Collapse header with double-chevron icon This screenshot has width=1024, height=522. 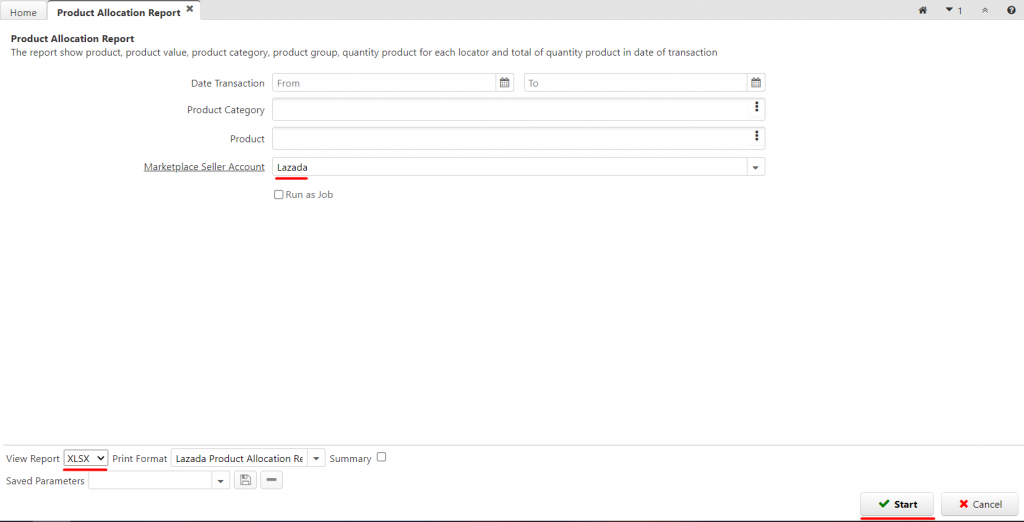click(985, 10)
